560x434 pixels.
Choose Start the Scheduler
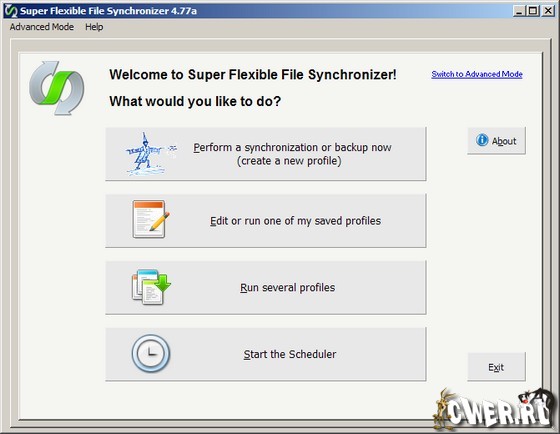tap(266, 354)
